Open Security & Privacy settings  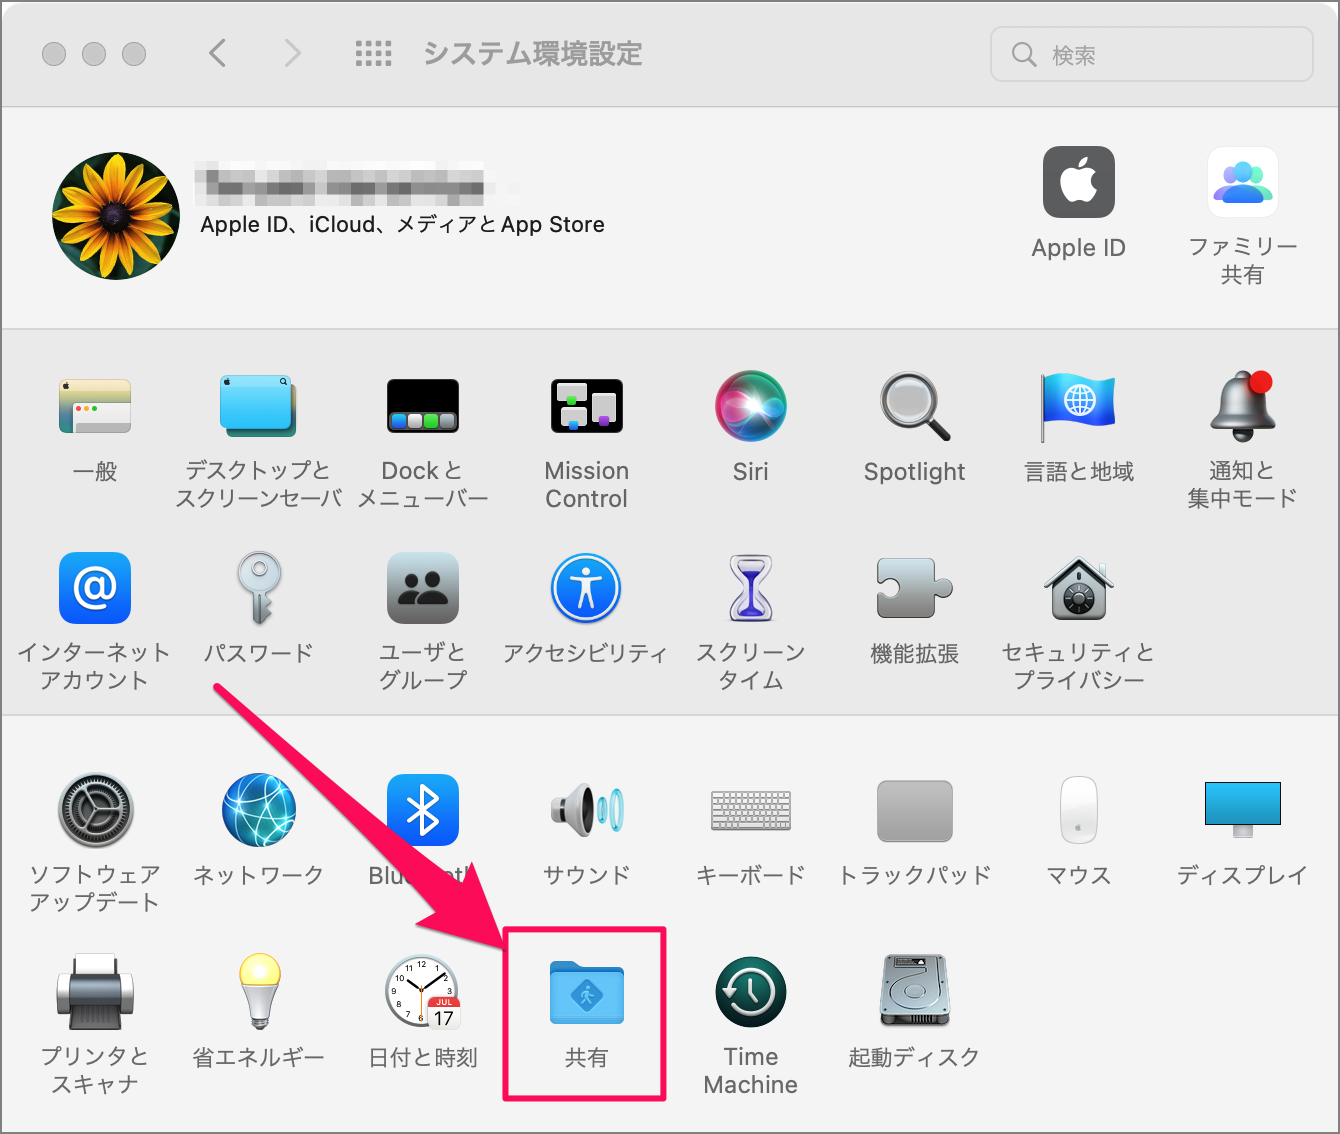pyautogui.click(x=1078, y=590)
